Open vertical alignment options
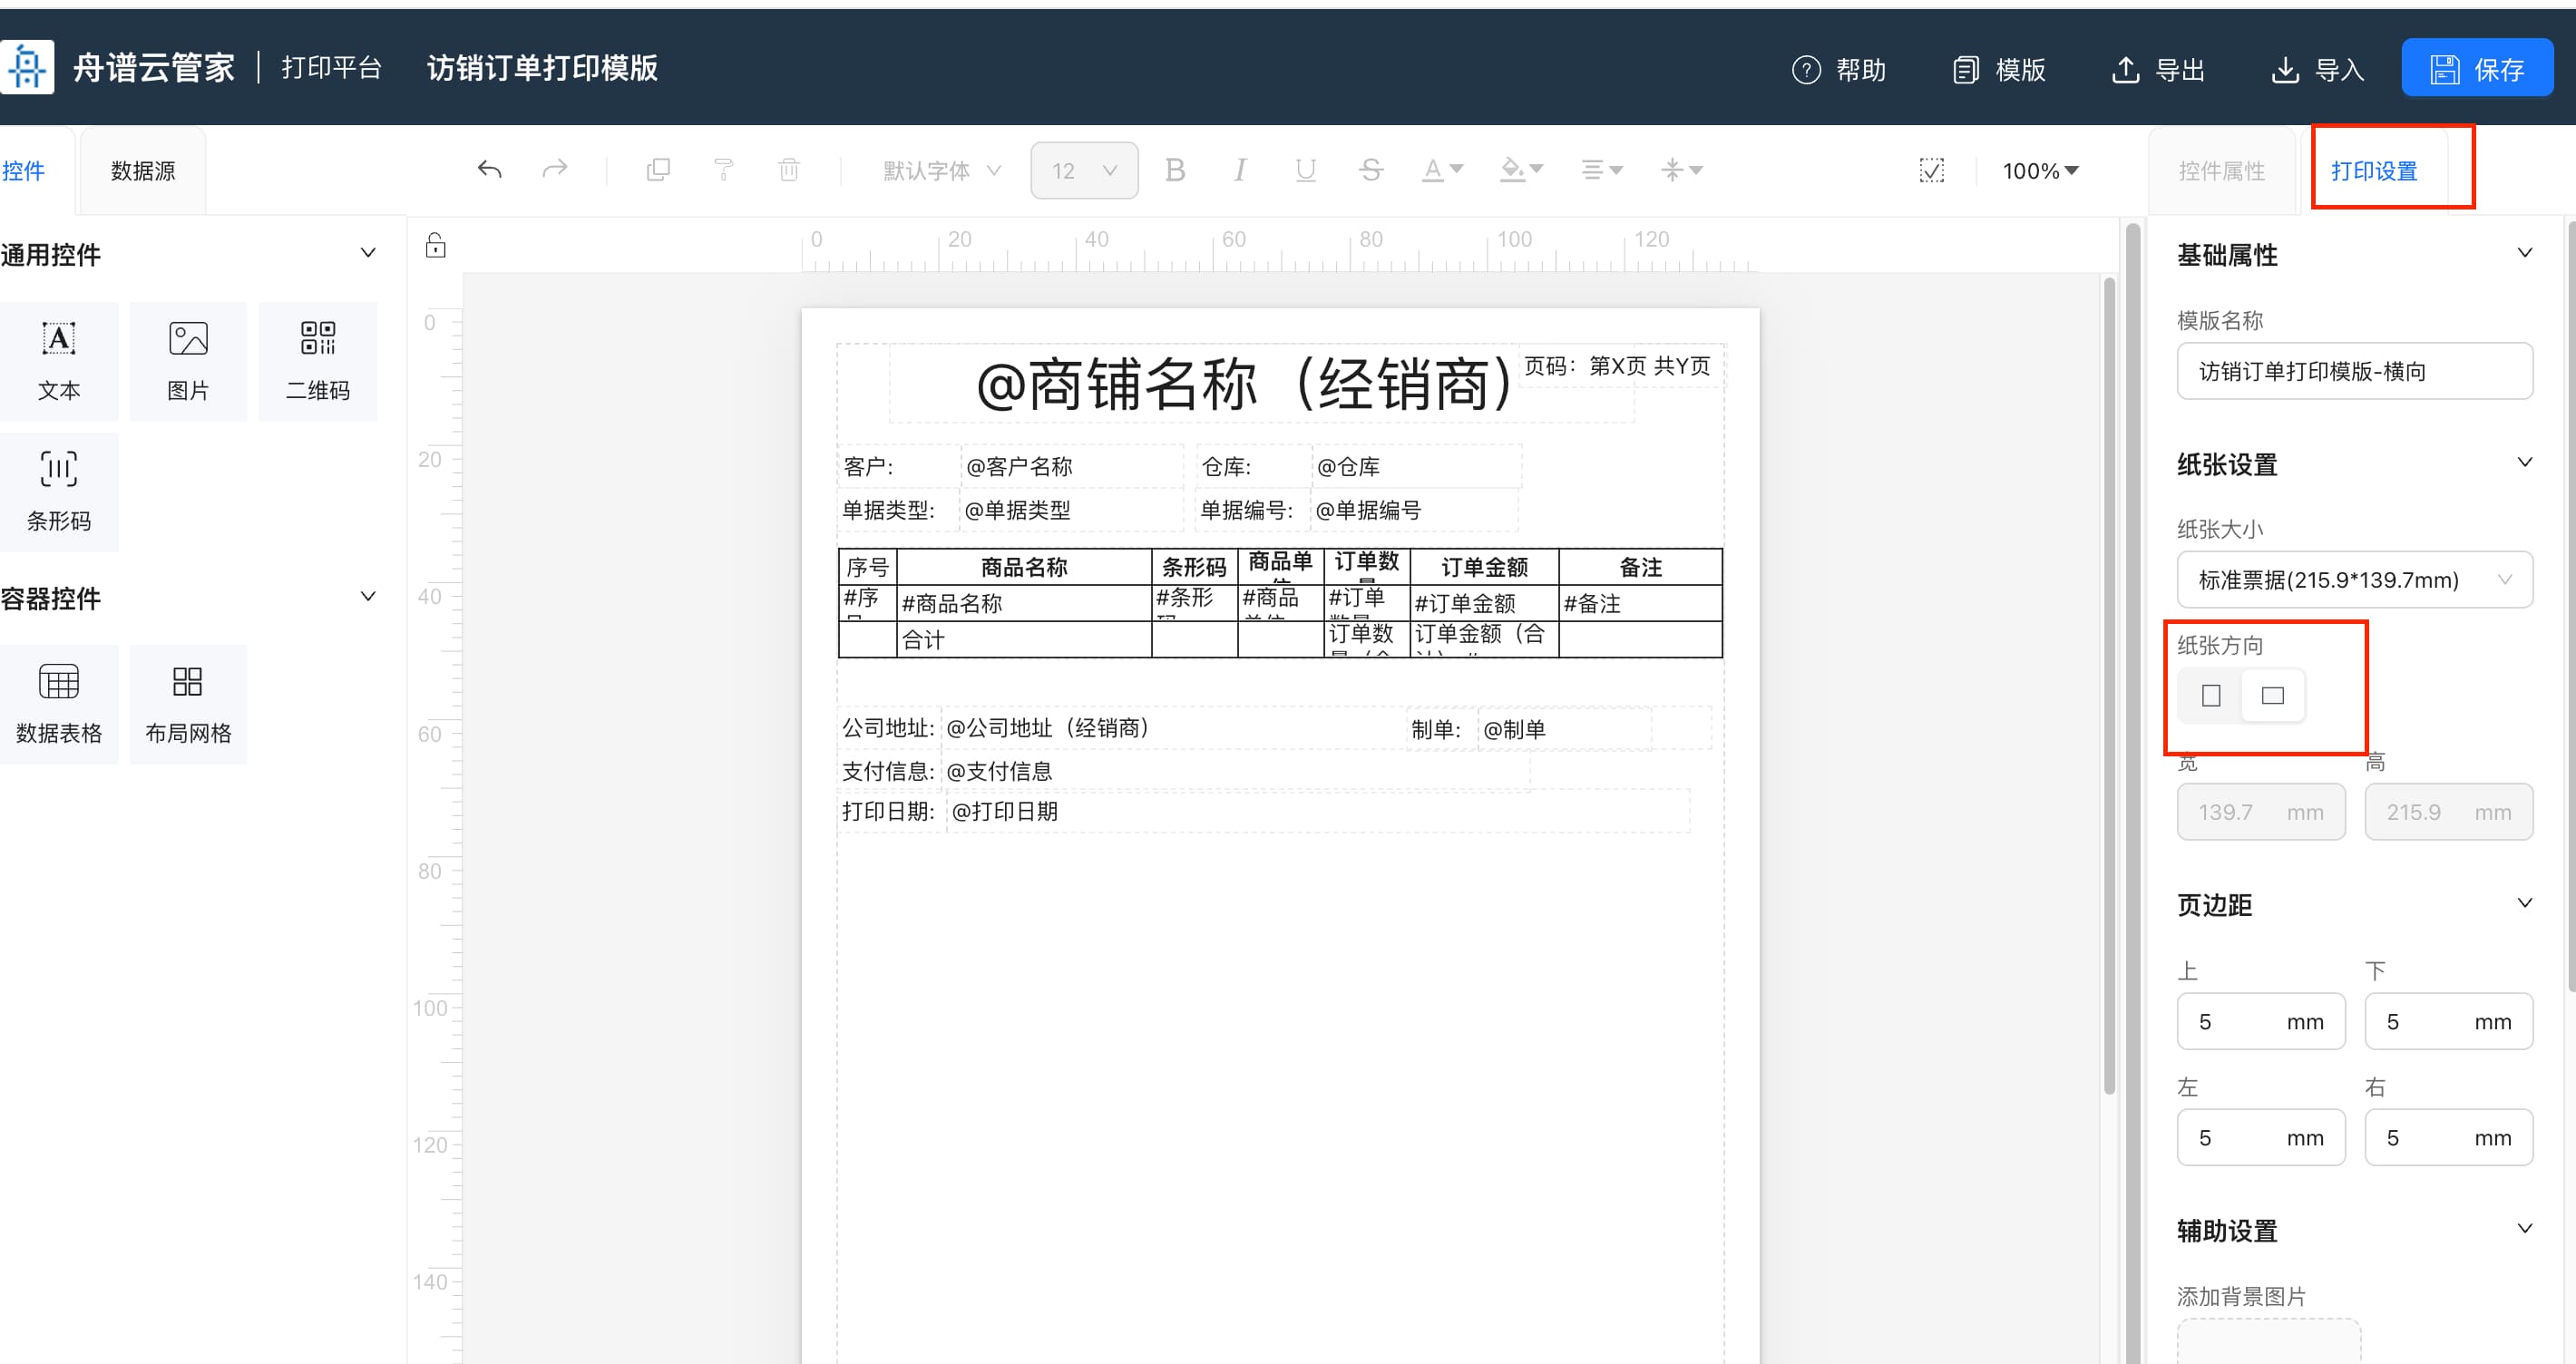The width and height of the screenshot is (2576, 1364). point(1681,170)
